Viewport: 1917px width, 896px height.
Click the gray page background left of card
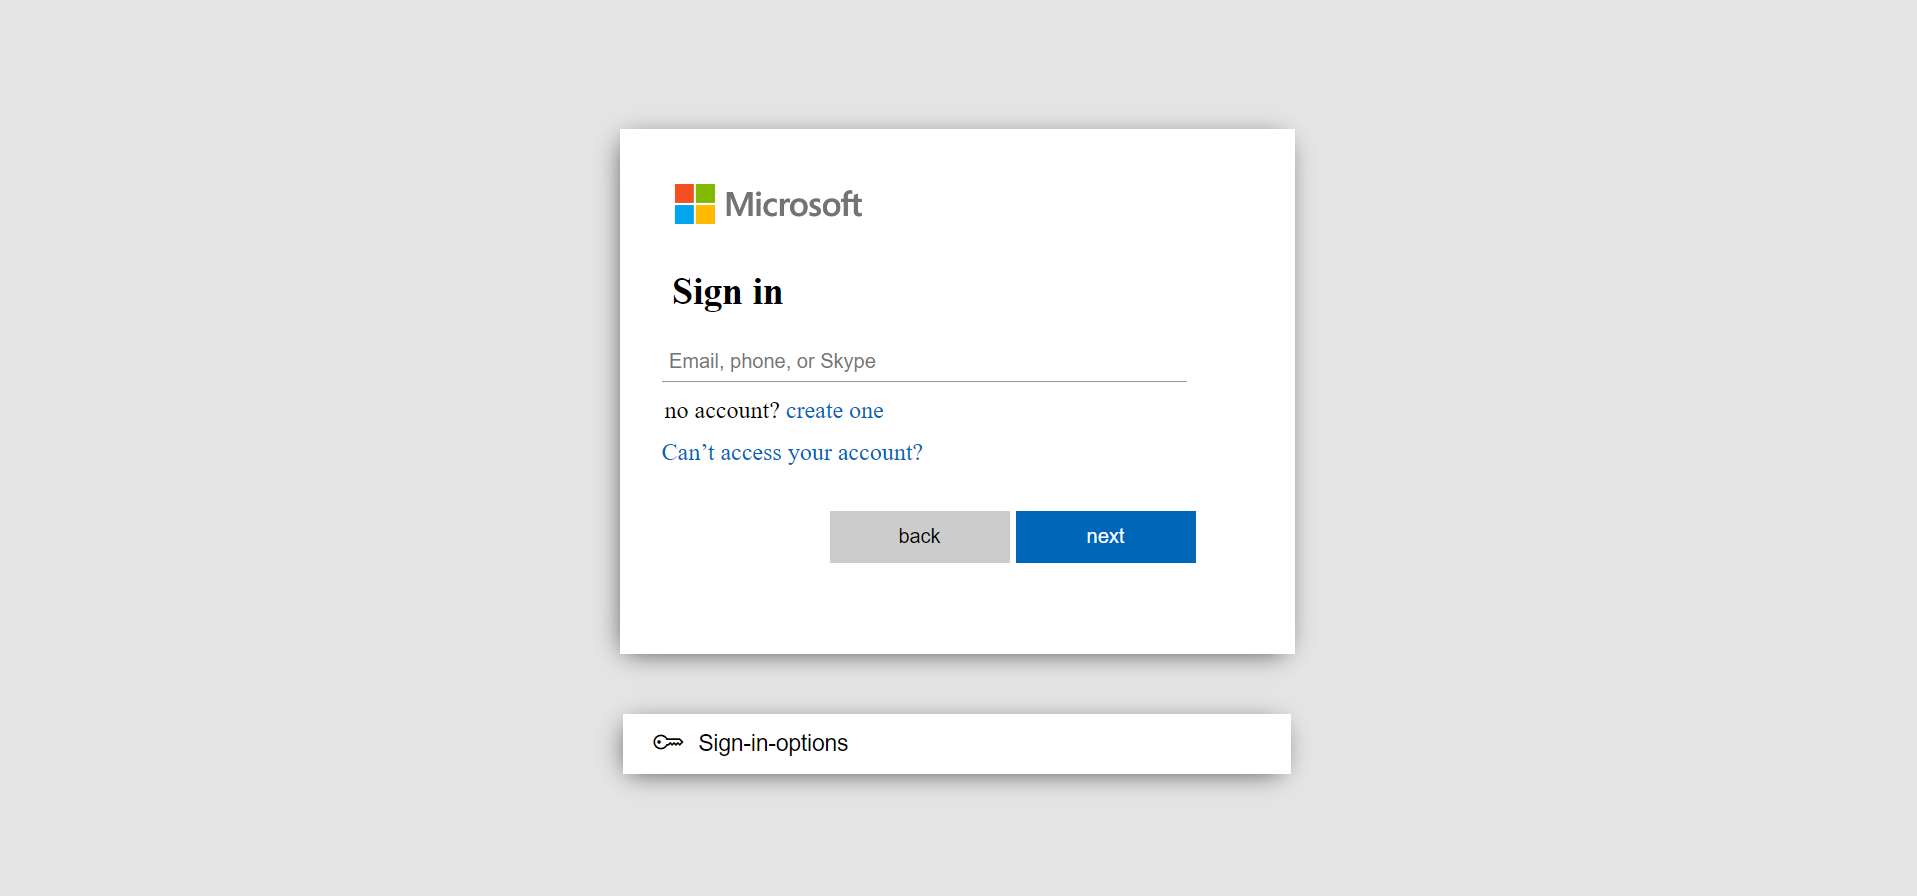pos(300,400)
